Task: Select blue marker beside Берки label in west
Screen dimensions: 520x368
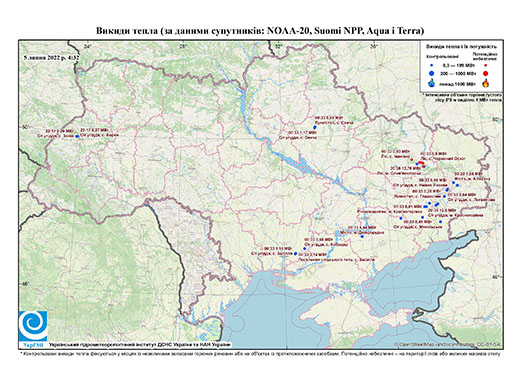Action: click(77, 136)
